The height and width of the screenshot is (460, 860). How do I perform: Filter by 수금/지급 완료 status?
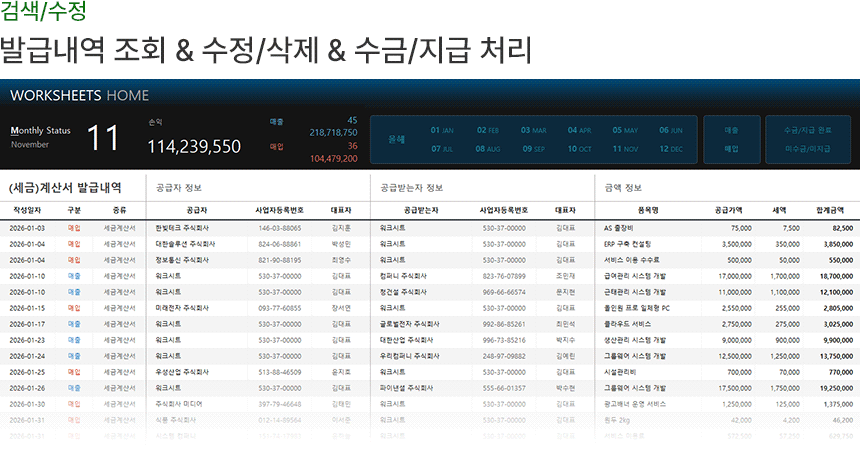pos(807,130)
